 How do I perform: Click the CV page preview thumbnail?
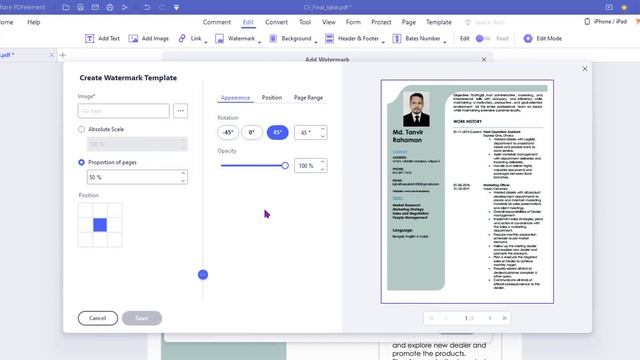point(467,191)
